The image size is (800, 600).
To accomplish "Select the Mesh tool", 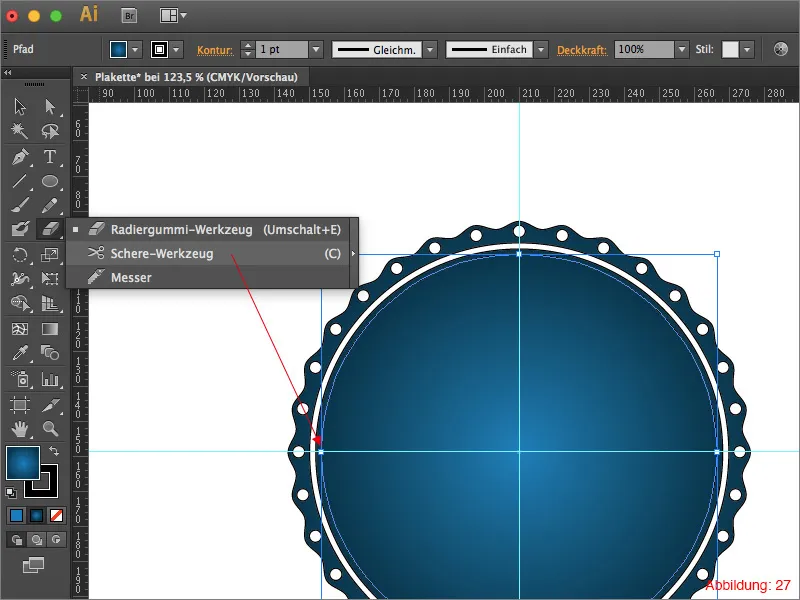I will [x=20, y=329].
